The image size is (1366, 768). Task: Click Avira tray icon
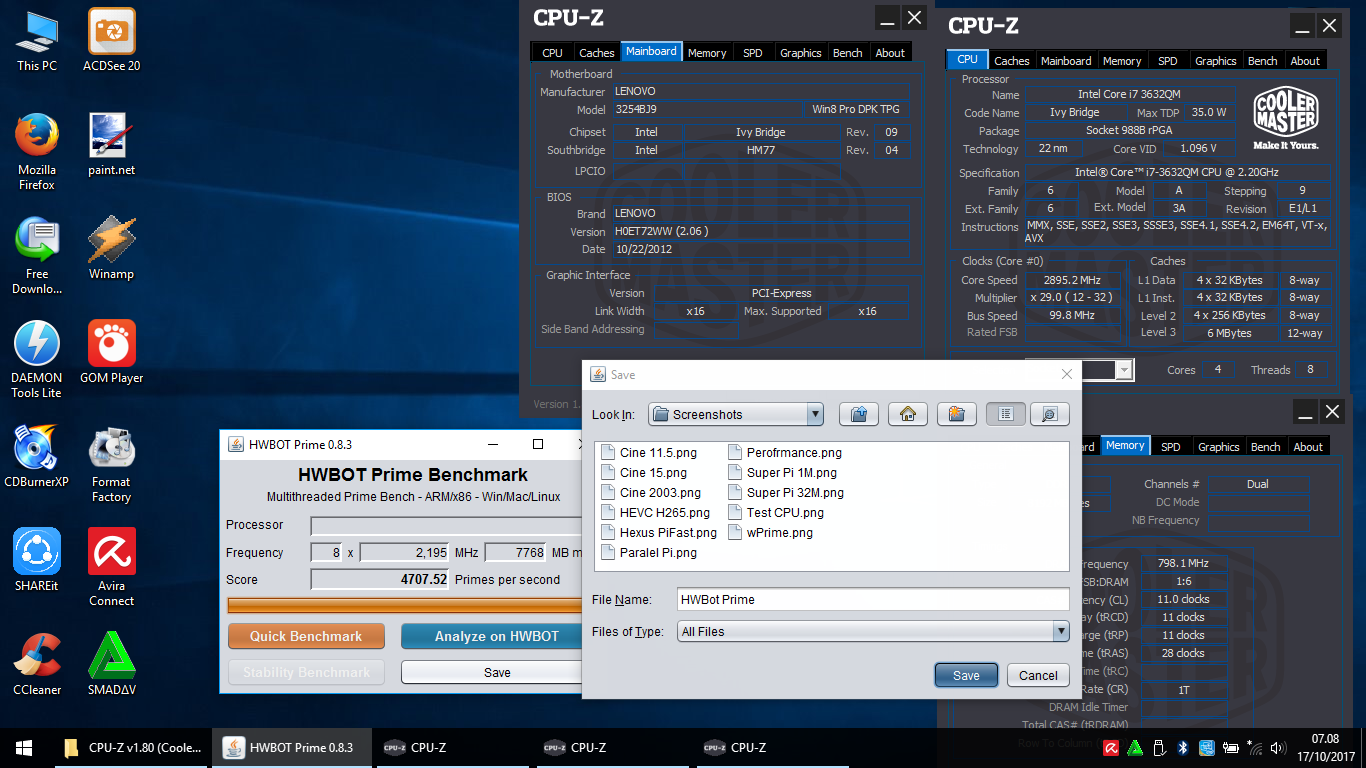pos(1110,747)
